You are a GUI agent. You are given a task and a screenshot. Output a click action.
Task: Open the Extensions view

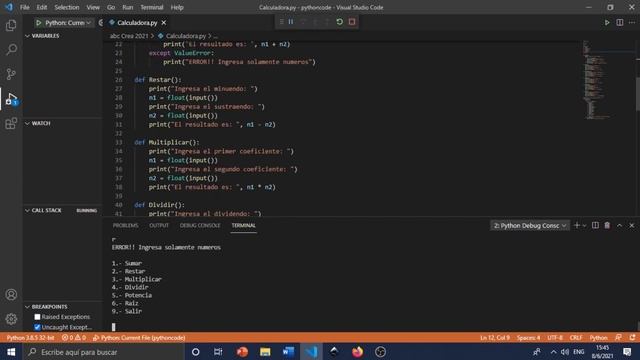coord(11,123)
